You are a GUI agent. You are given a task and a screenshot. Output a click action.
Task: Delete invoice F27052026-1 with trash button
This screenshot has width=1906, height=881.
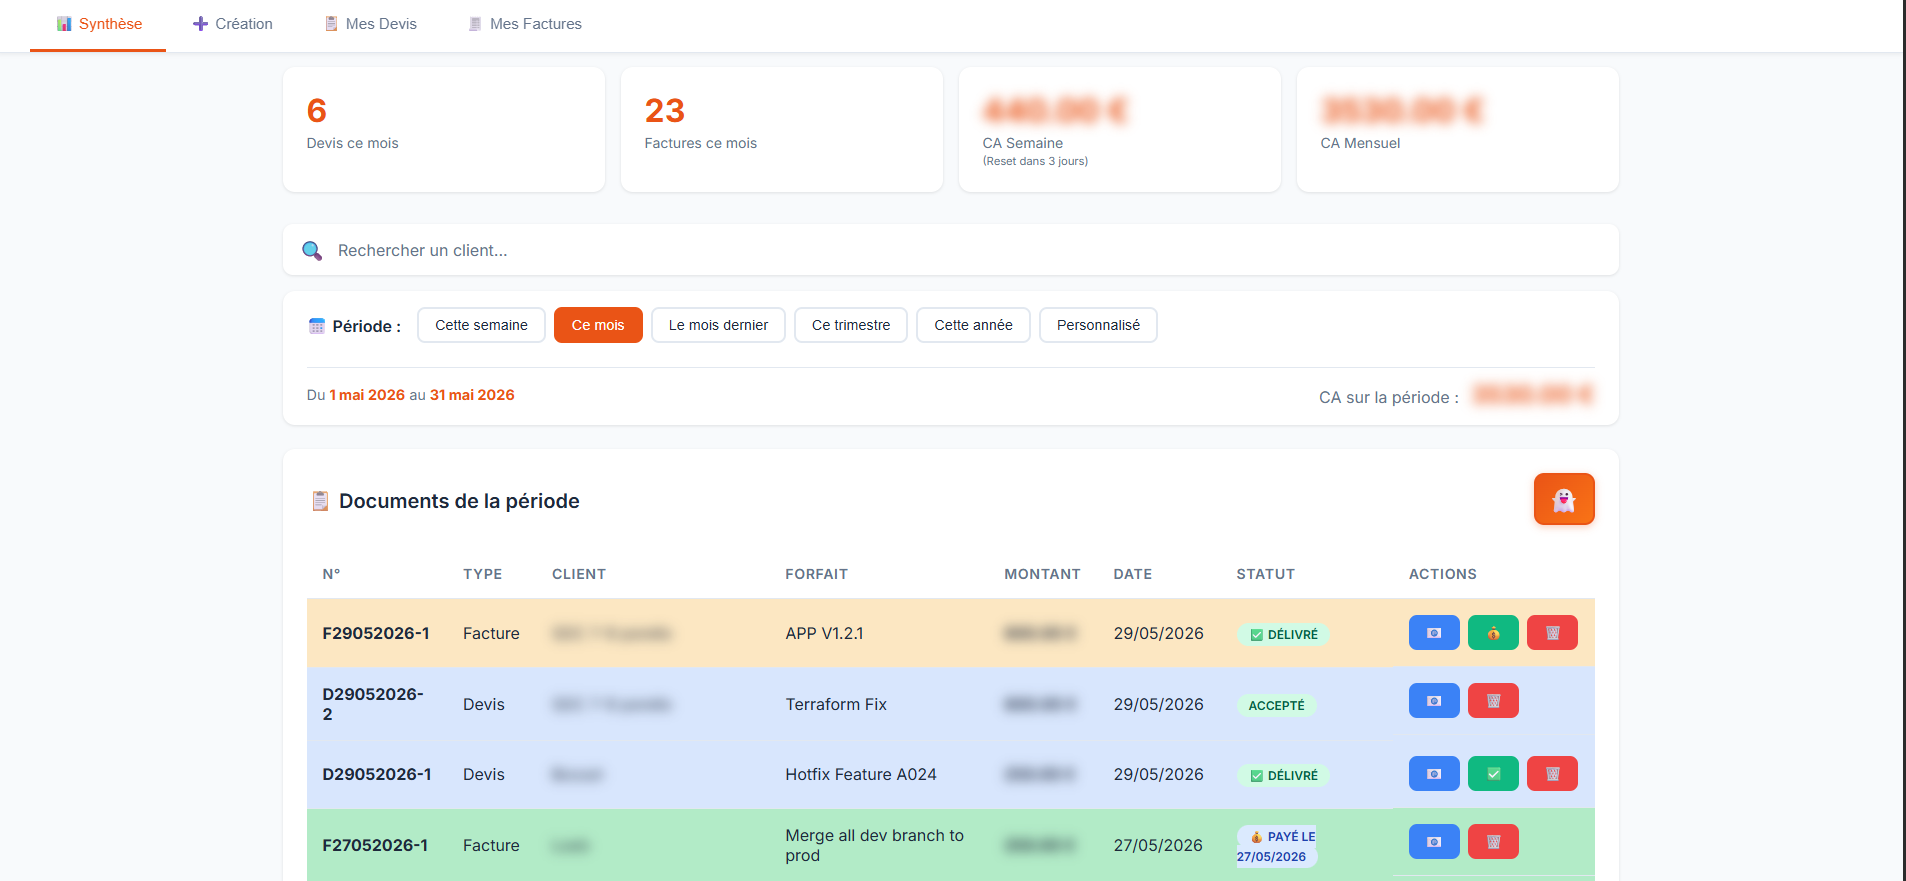click(1493, 842)
